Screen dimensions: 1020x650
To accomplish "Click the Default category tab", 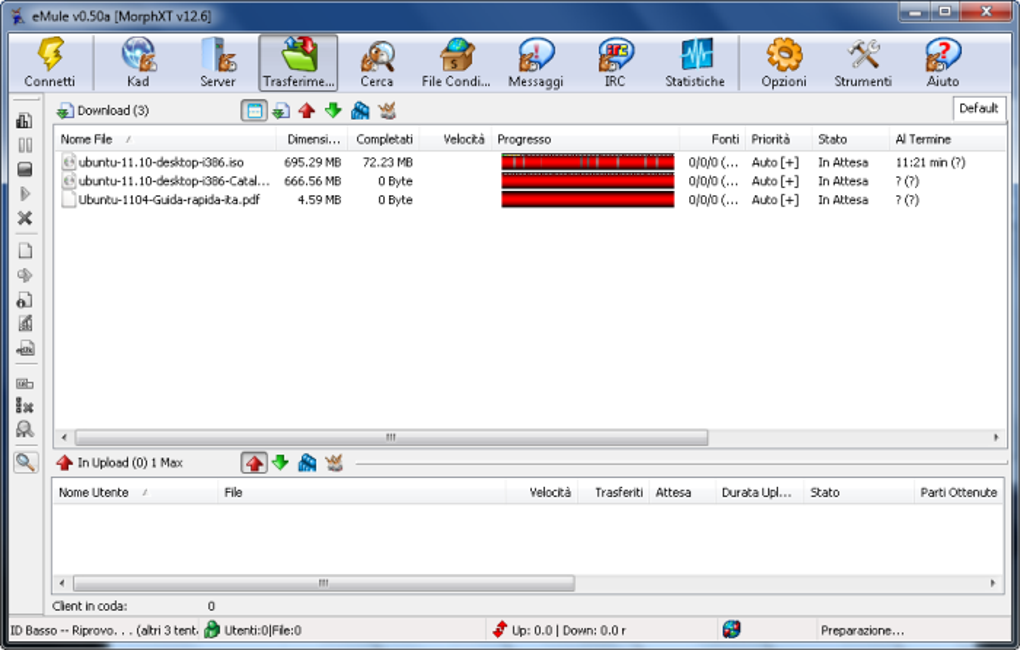I will 978,109.
